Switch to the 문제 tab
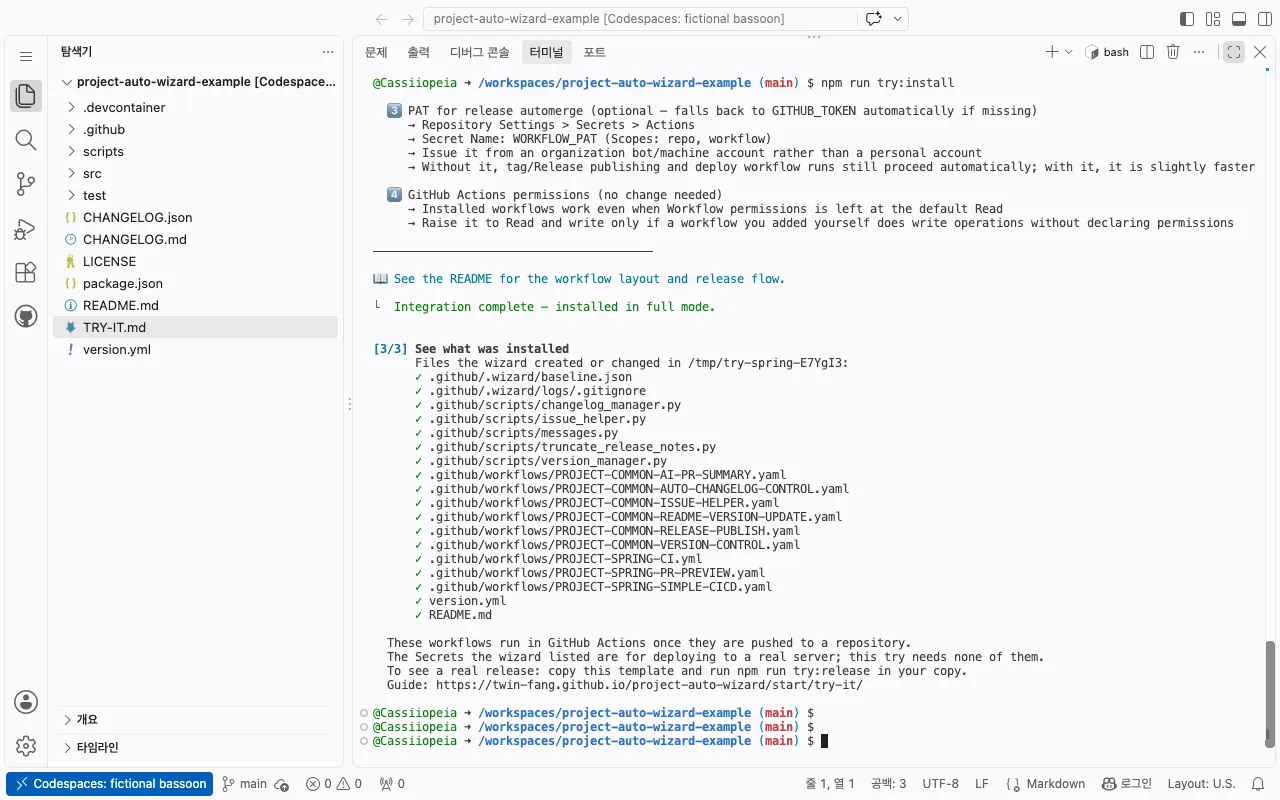 tap(376, 52)
